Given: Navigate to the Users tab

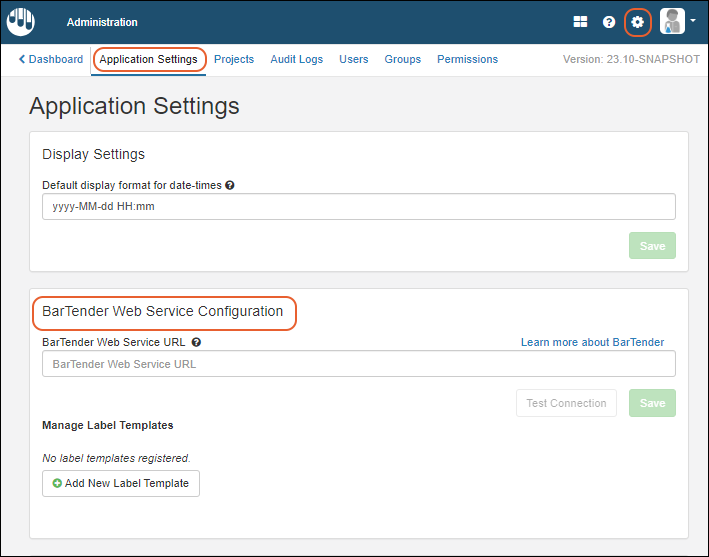Looking at the screenshot, I should 354,59.
